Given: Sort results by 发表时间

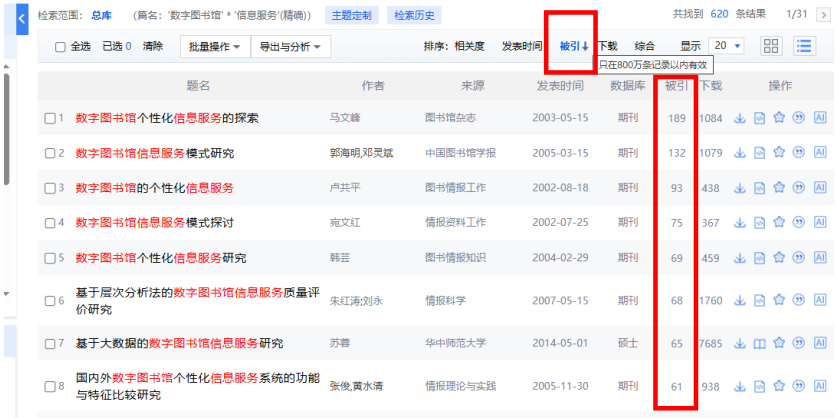Looking at the screenshot, I should point(521,46).
